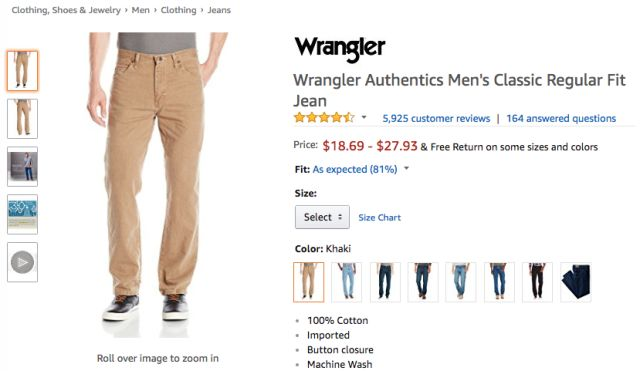Choose the Khaki color swatch
This screenshot has width=640, height=371.
309,282
